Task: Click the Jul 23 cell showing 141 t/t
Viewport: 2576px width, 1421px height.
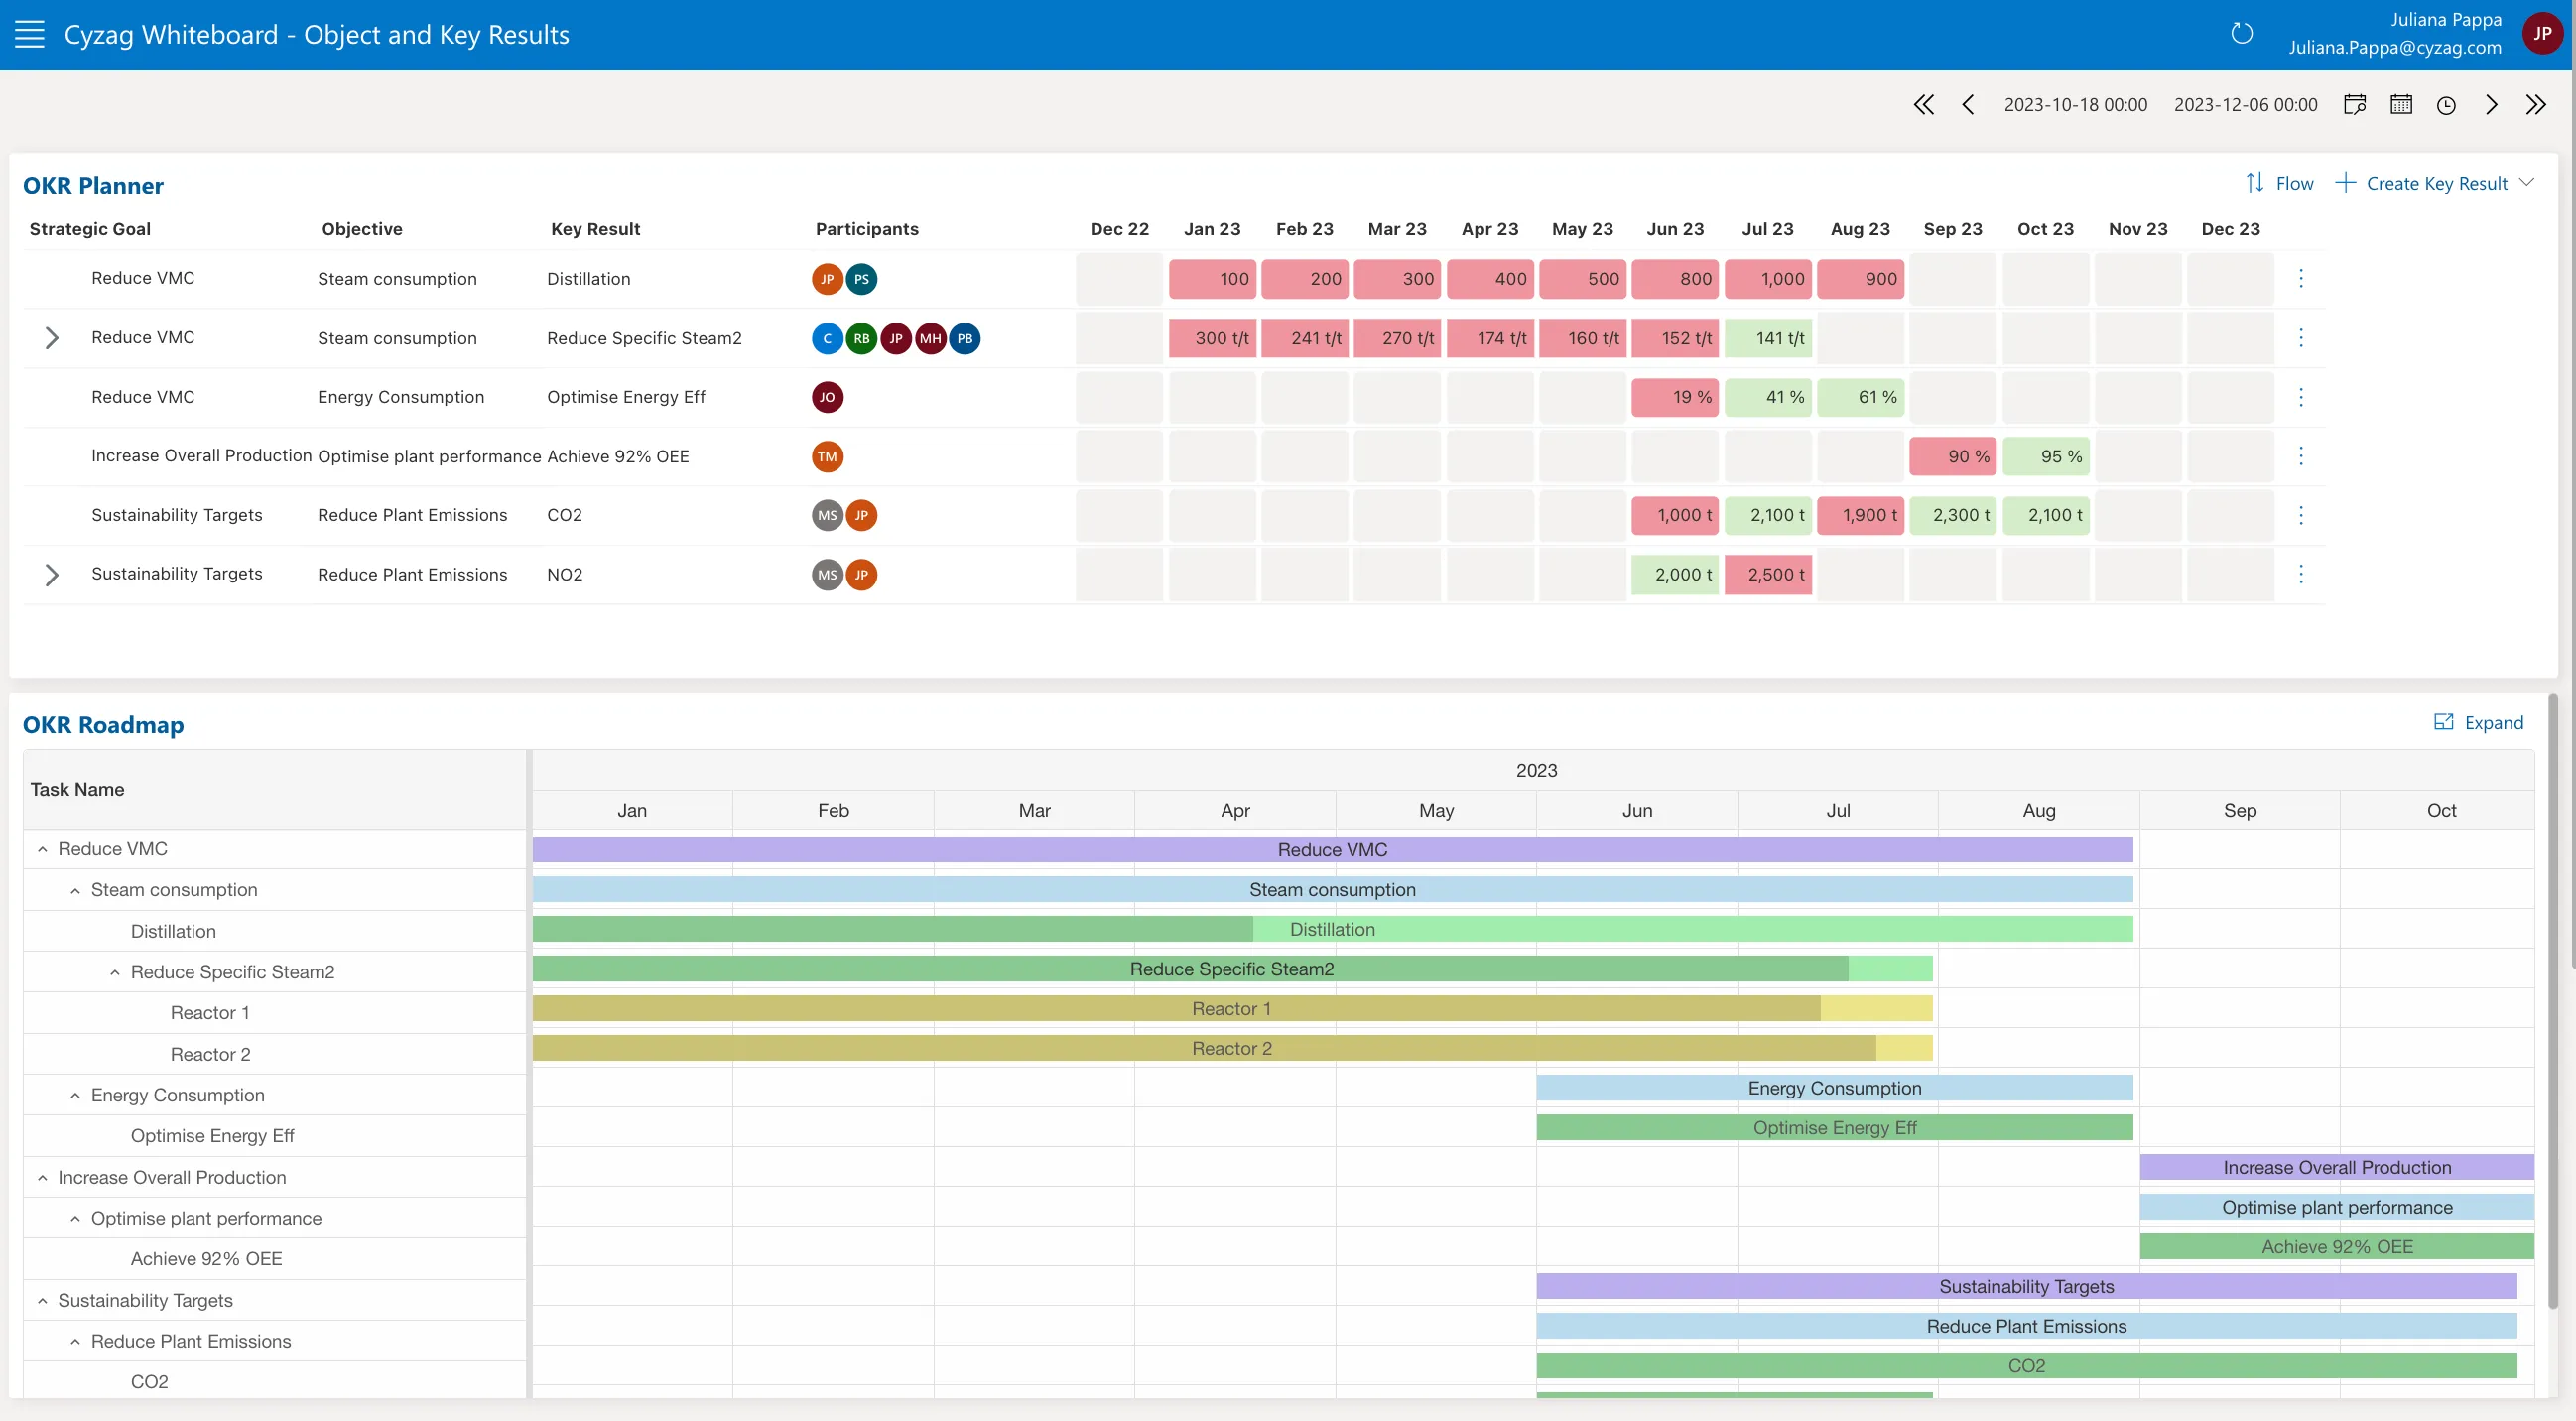Action: coord(1767,338)
